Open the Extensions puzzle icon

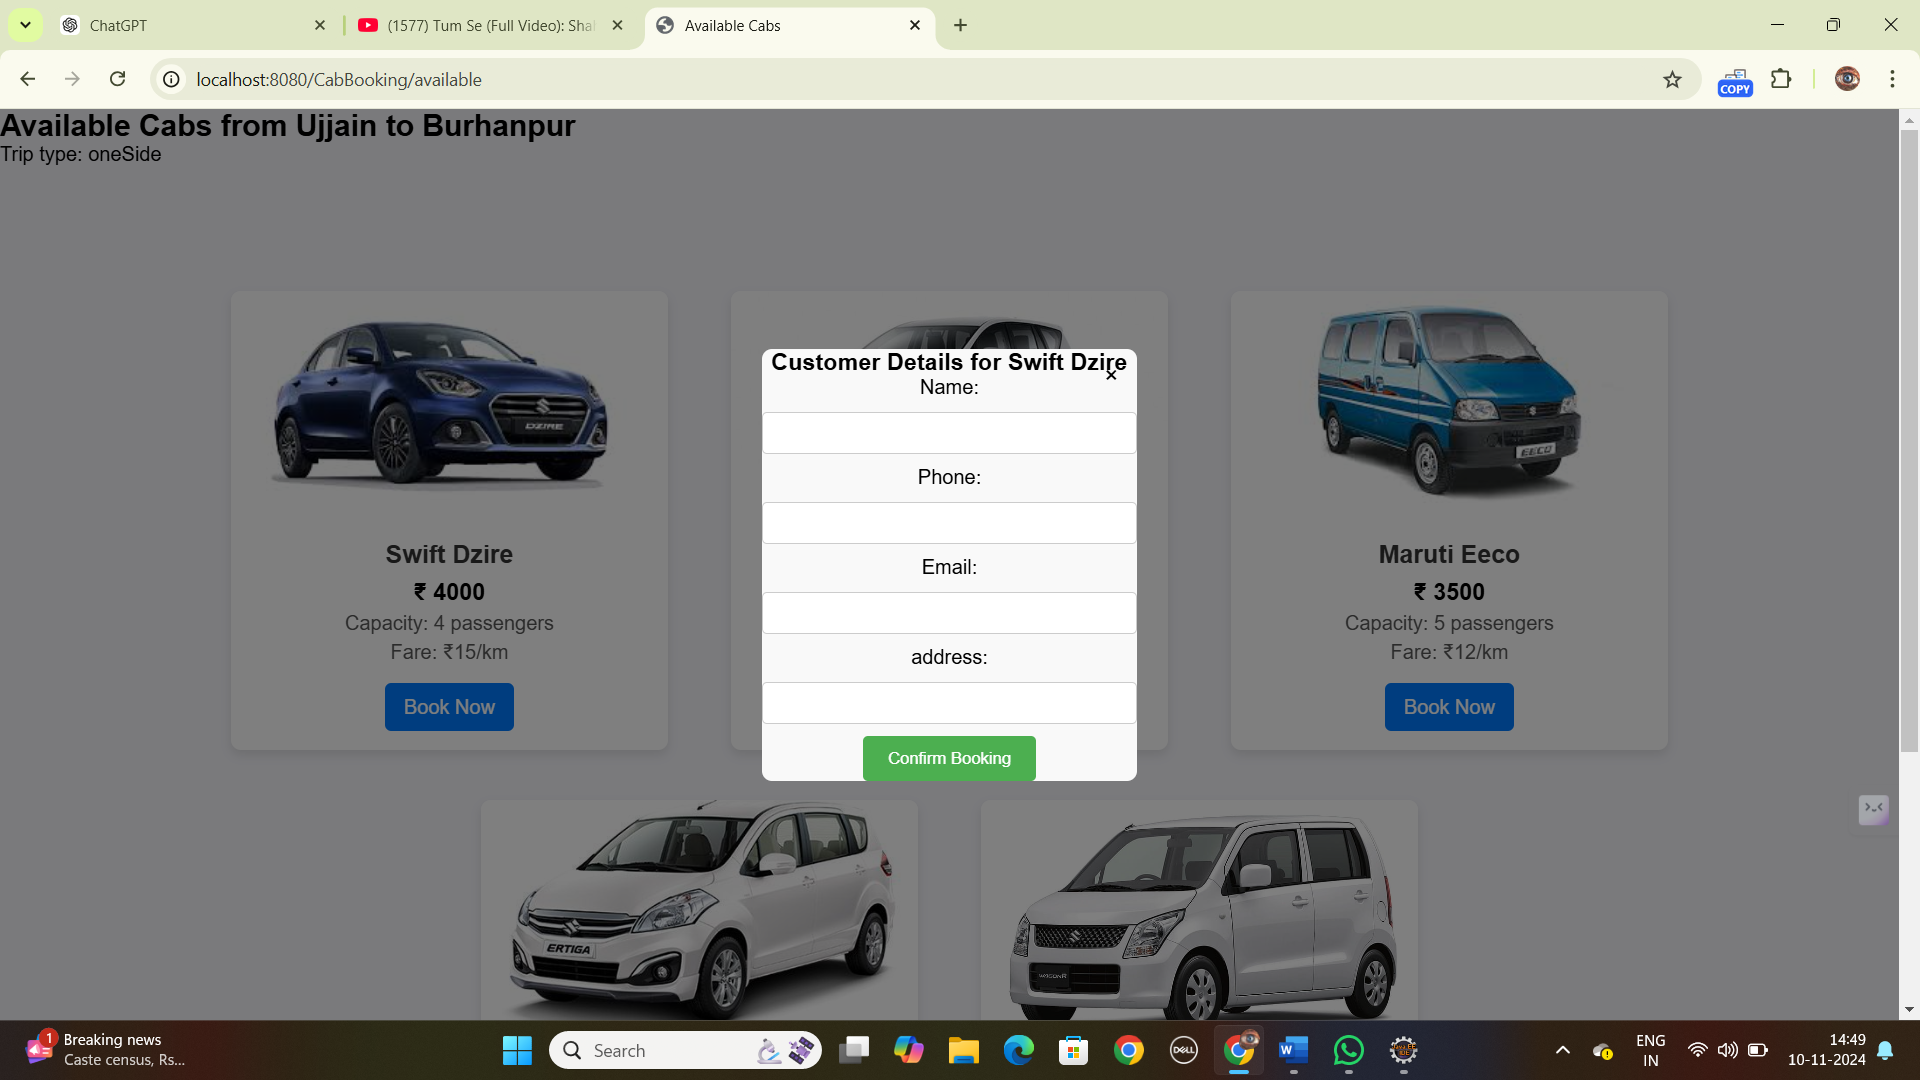click(1781, 79)
